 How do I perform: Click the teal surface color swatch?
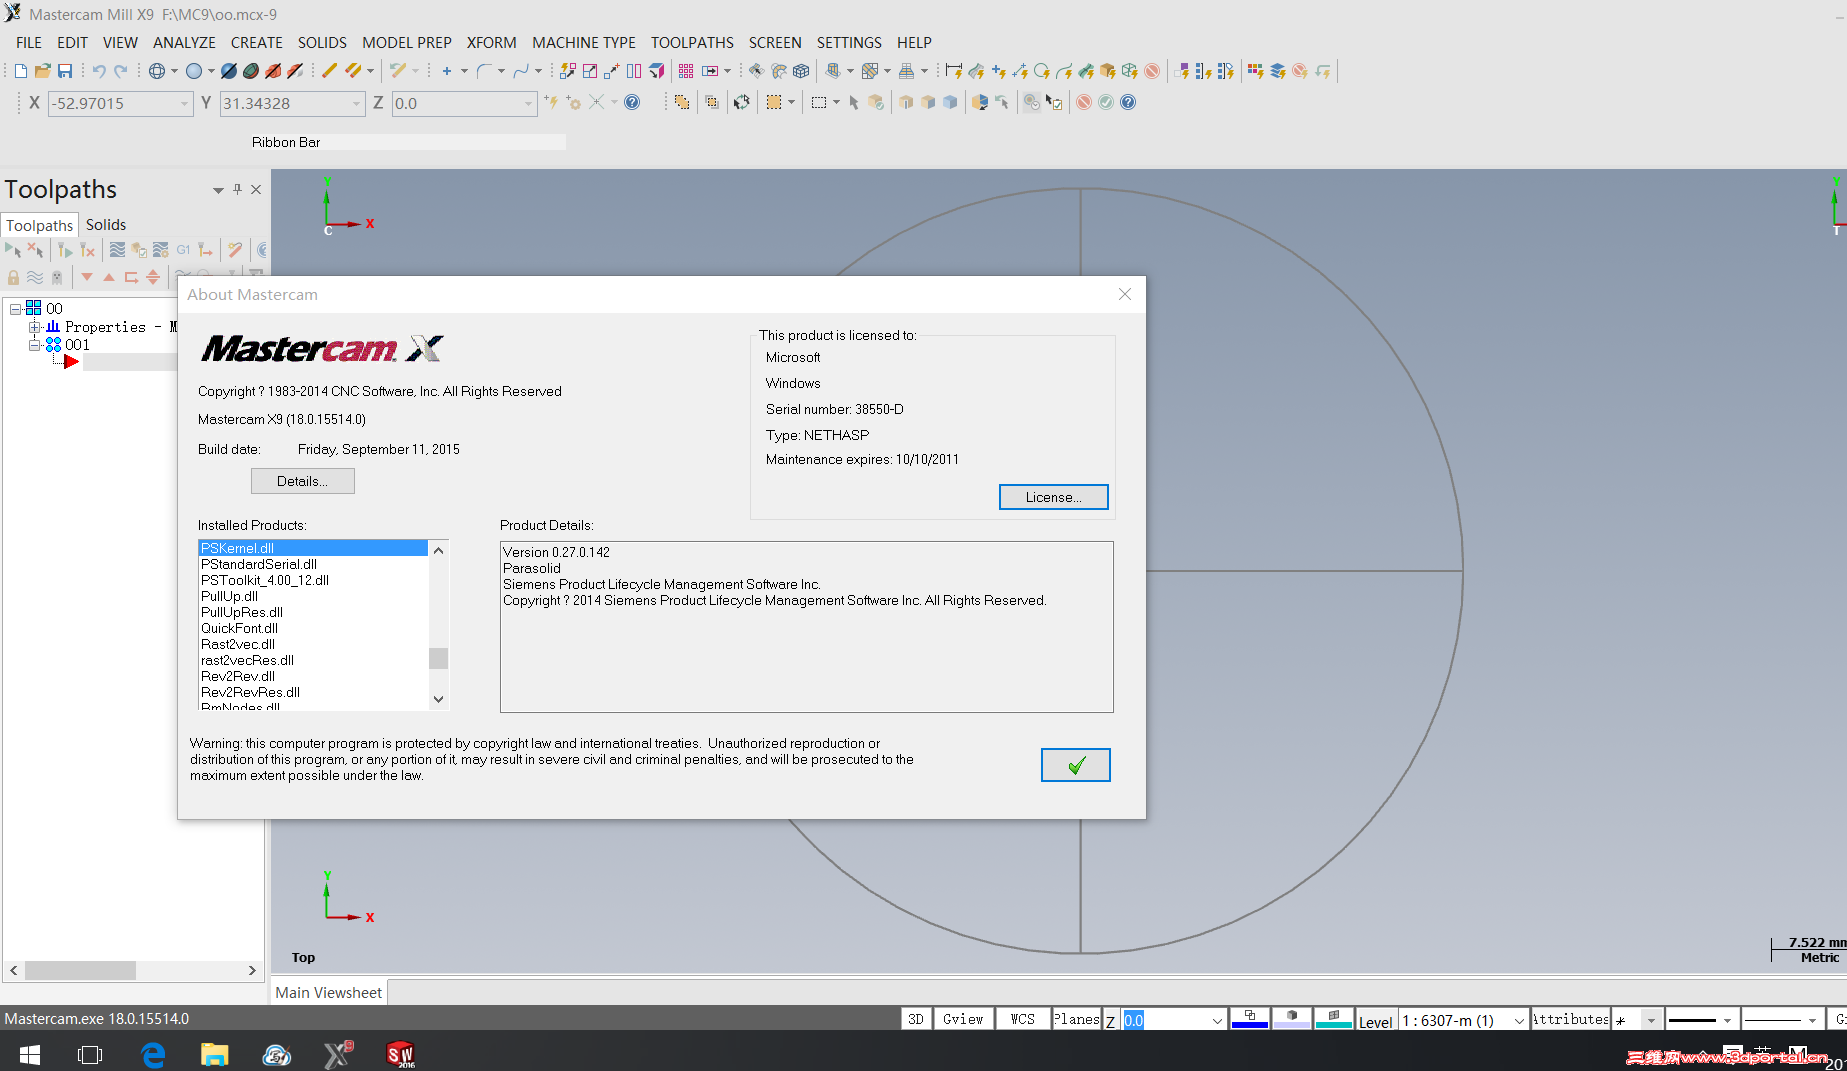click(x=1333, y=1019)
